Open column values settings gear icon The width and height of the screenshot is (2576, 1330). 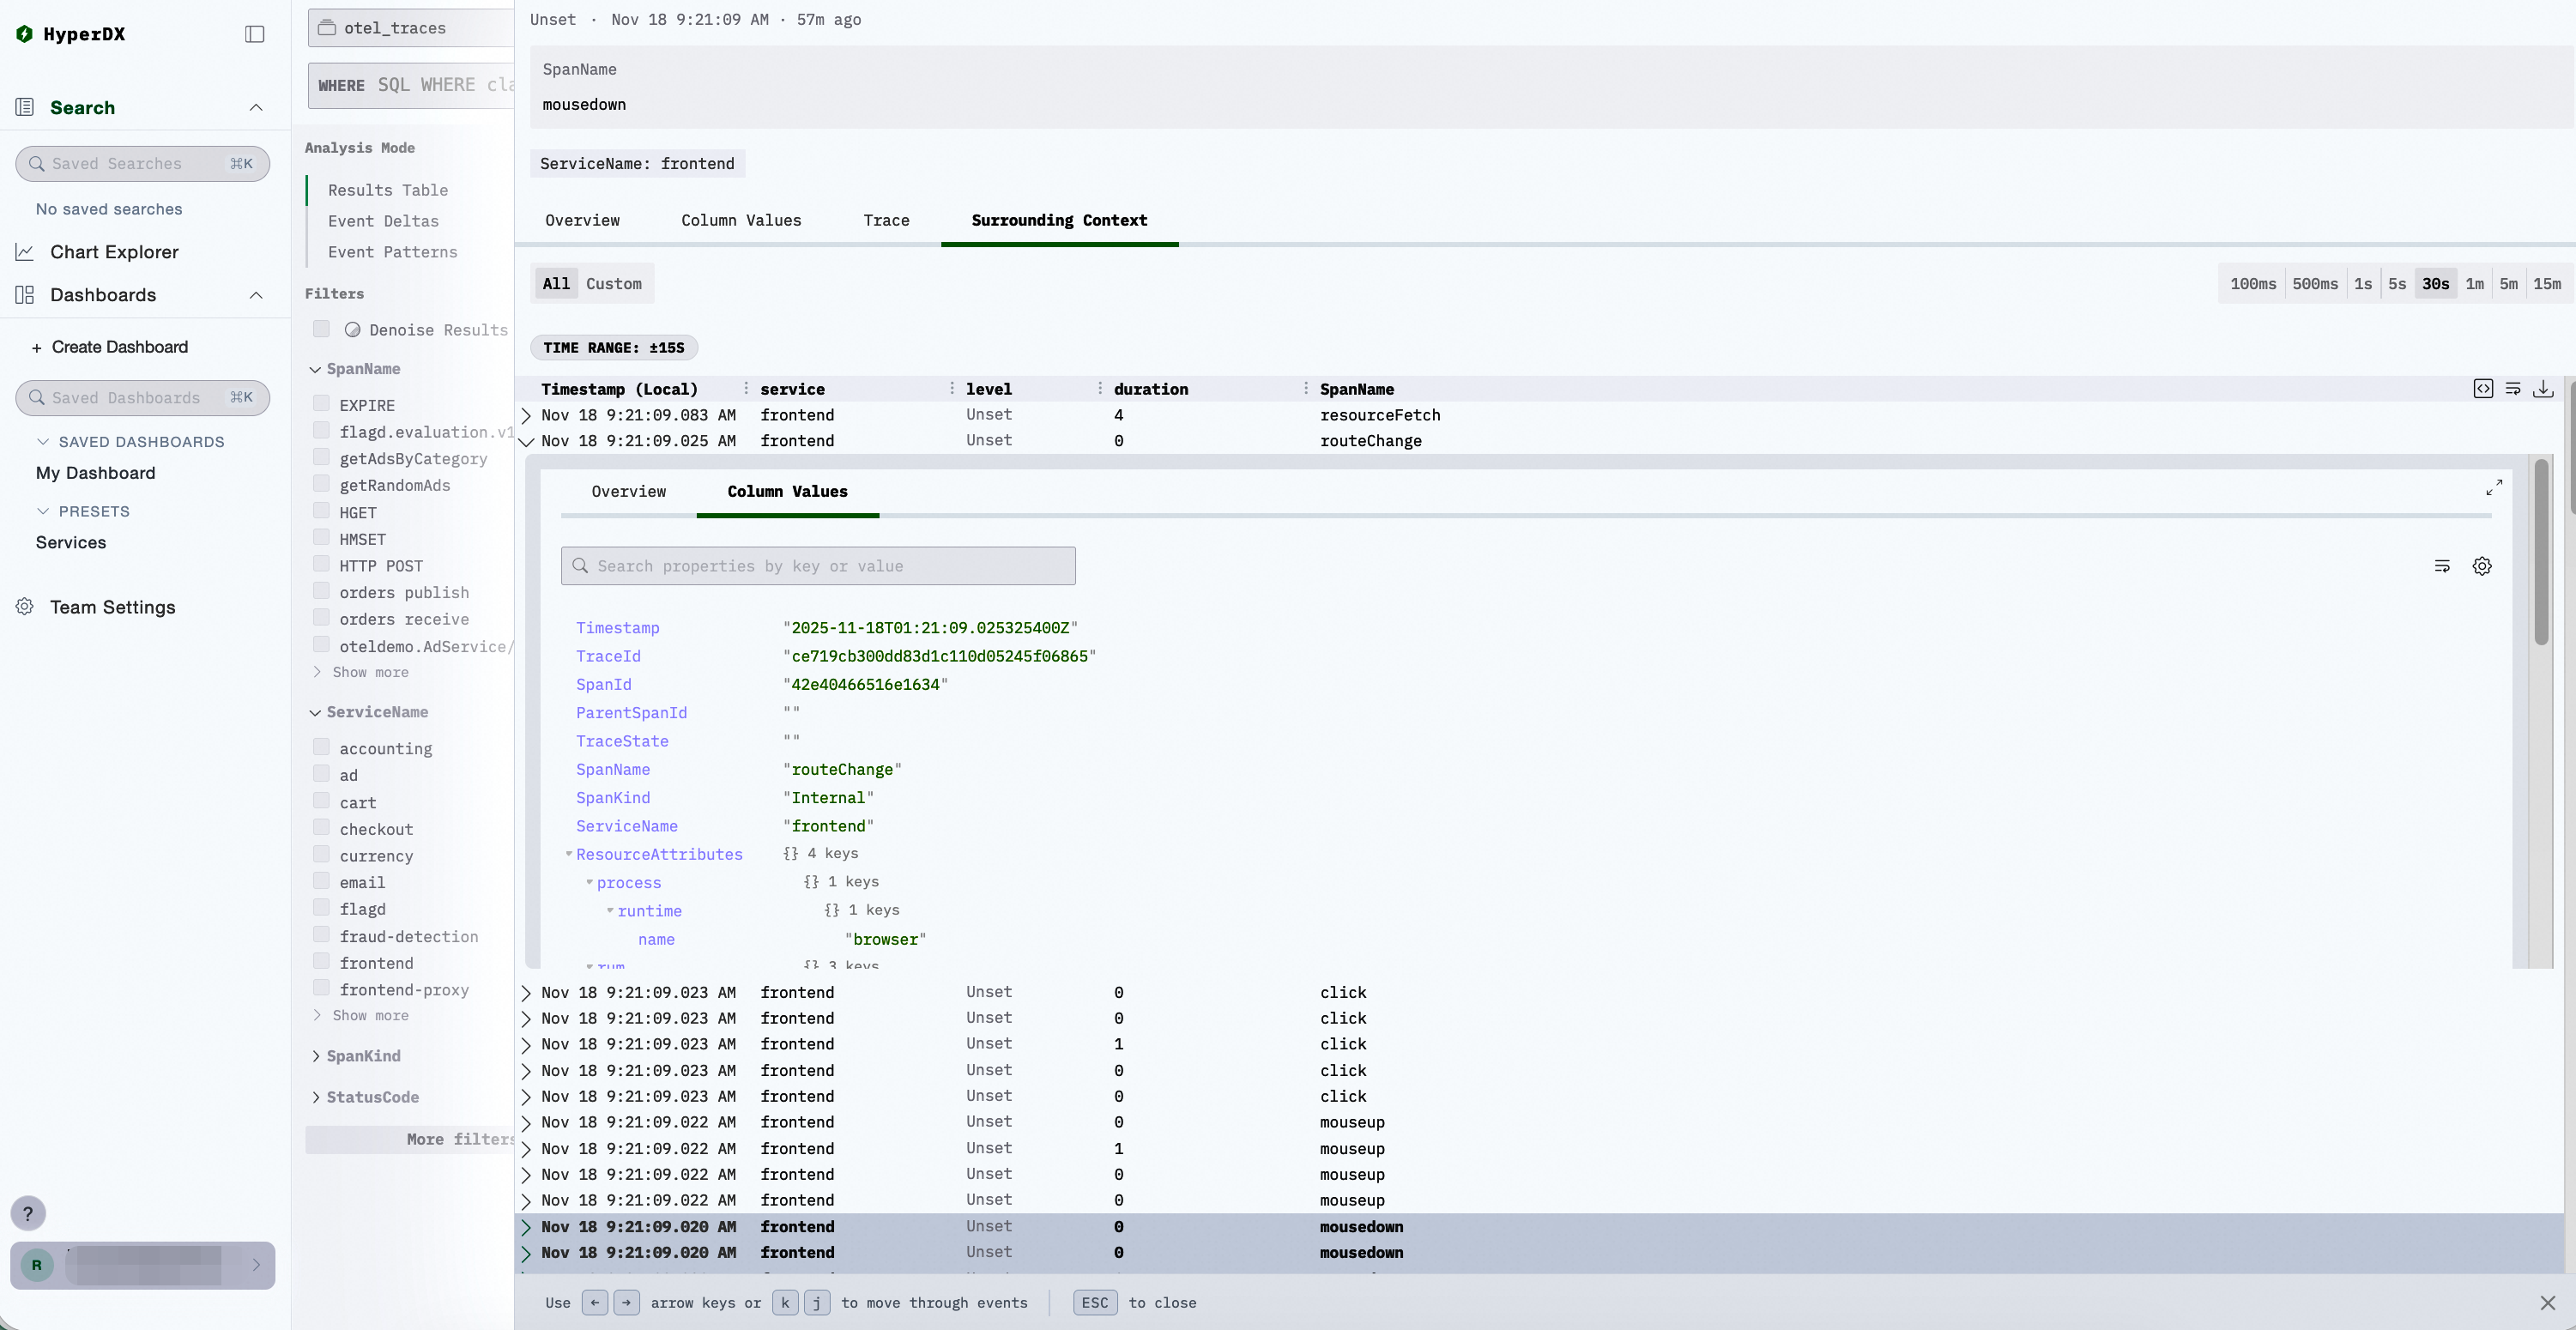pos(2482,566)
